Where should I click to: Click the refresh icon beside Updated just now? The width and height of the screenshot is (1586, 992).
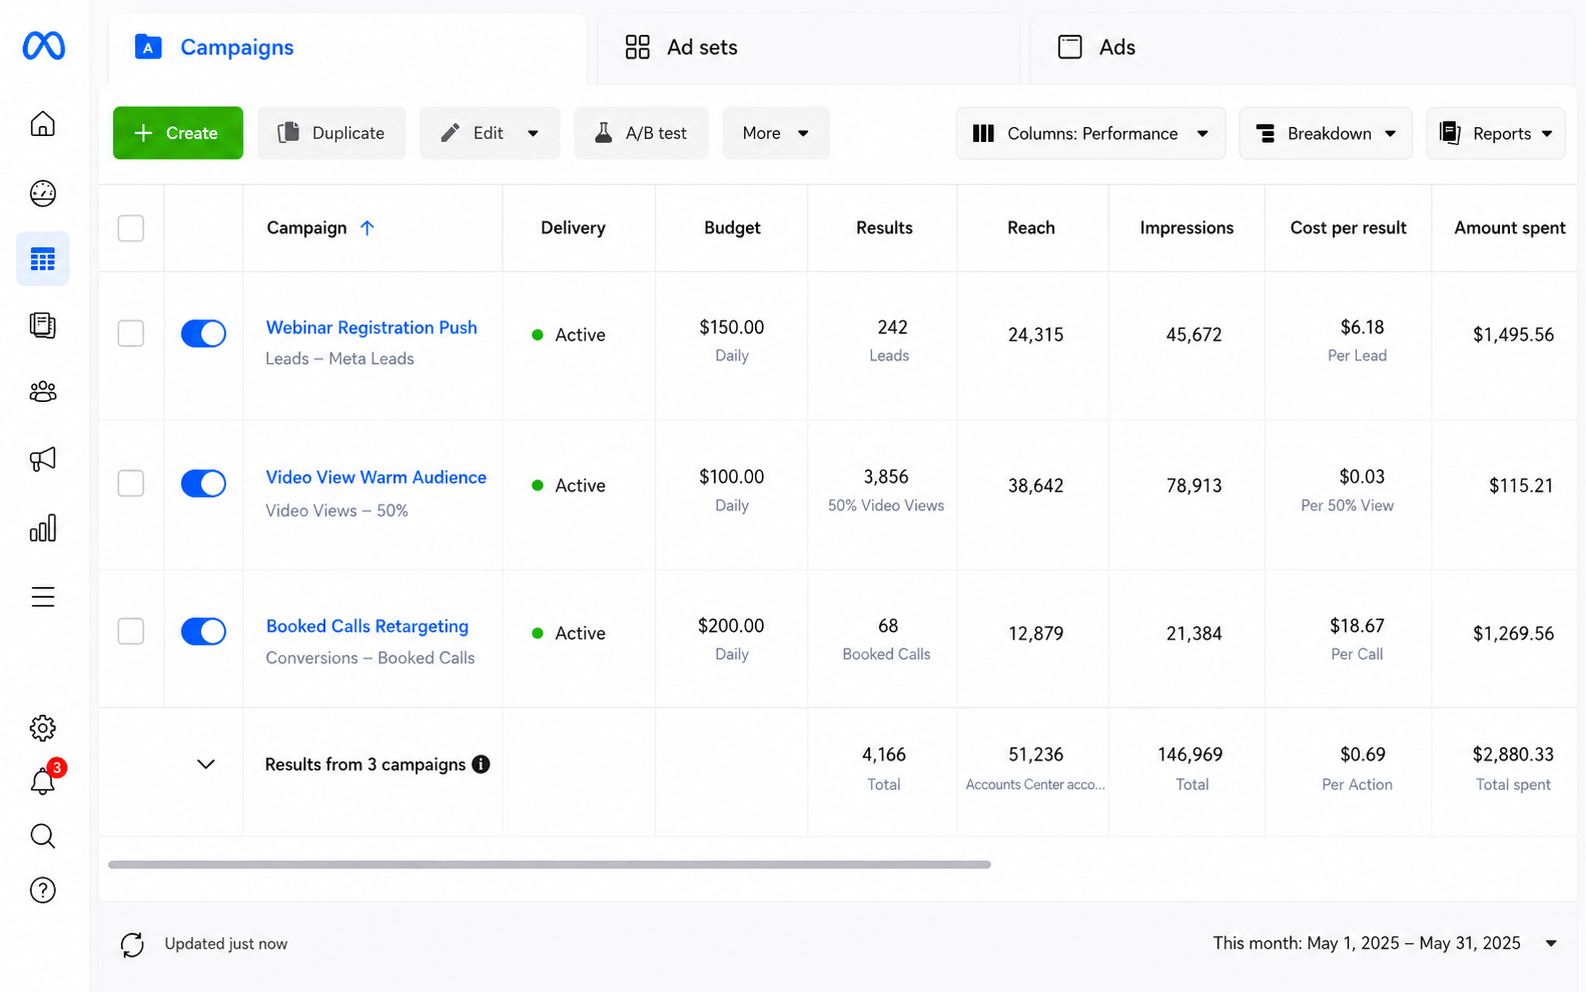pyautogui.click(x=132, y=944)
